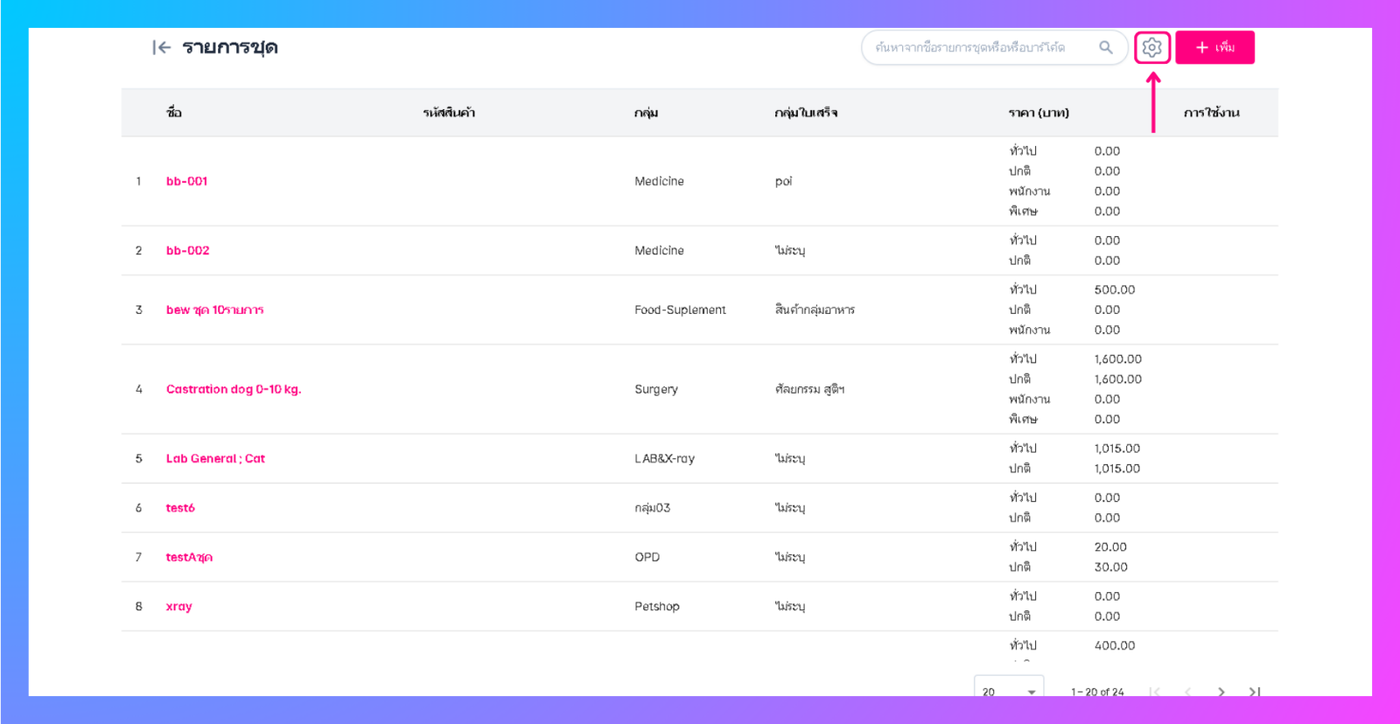The image size is (1400, 724).
Task: Click the สินค้ากลุ่มอาหาร receipt group cell
Action: coord(814,310)
